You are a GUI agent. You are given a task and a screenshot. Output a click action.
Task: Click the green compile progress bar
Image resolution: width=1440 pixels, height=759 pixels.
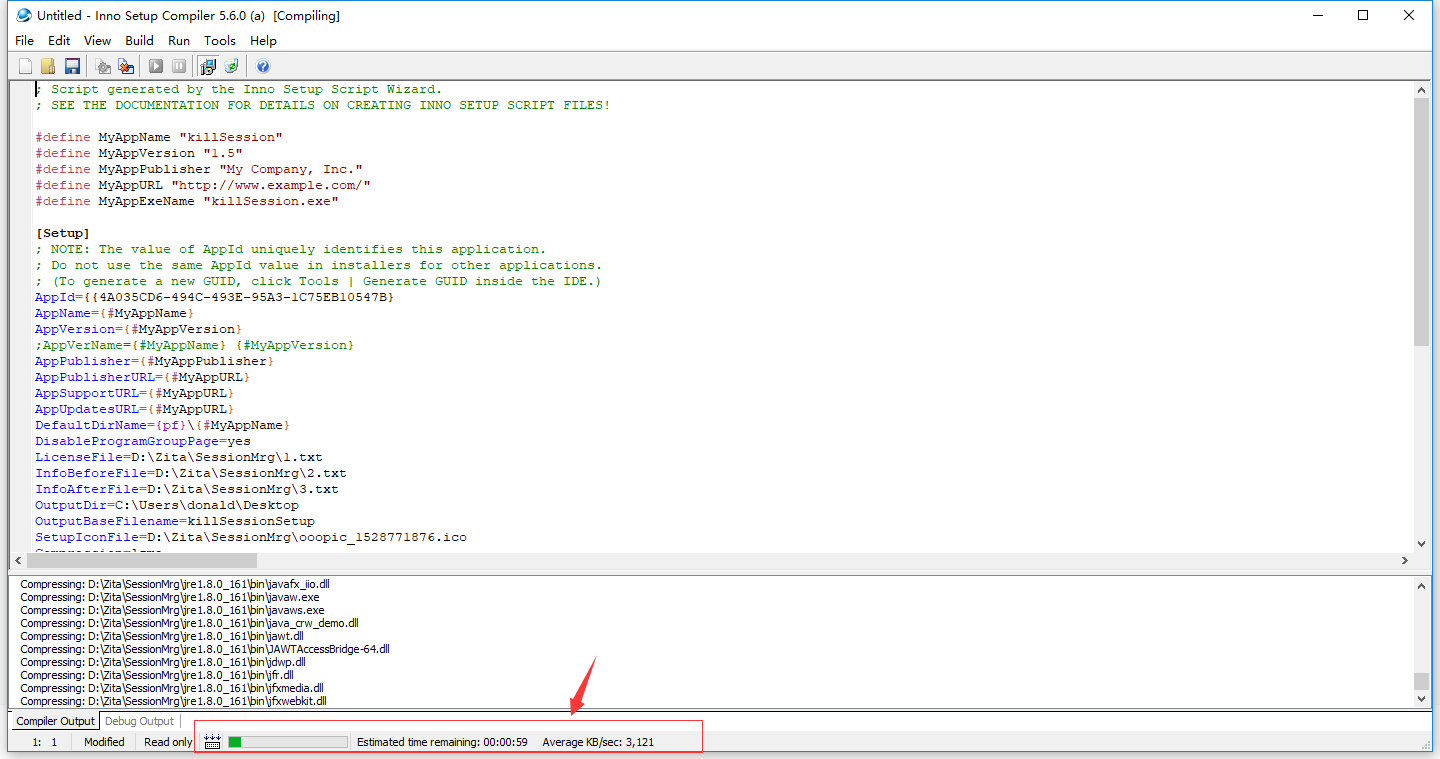(288, 742)
